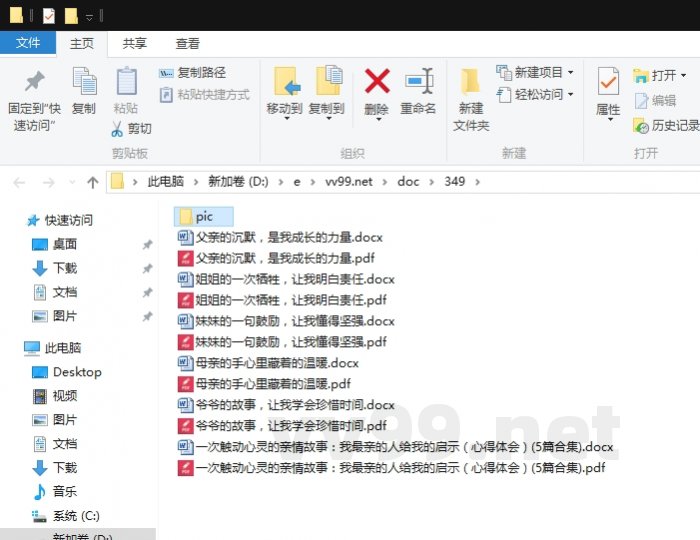Click 349 in the address breadcrumb
This screenshot has height=540, width=700.
coord(454,182)
